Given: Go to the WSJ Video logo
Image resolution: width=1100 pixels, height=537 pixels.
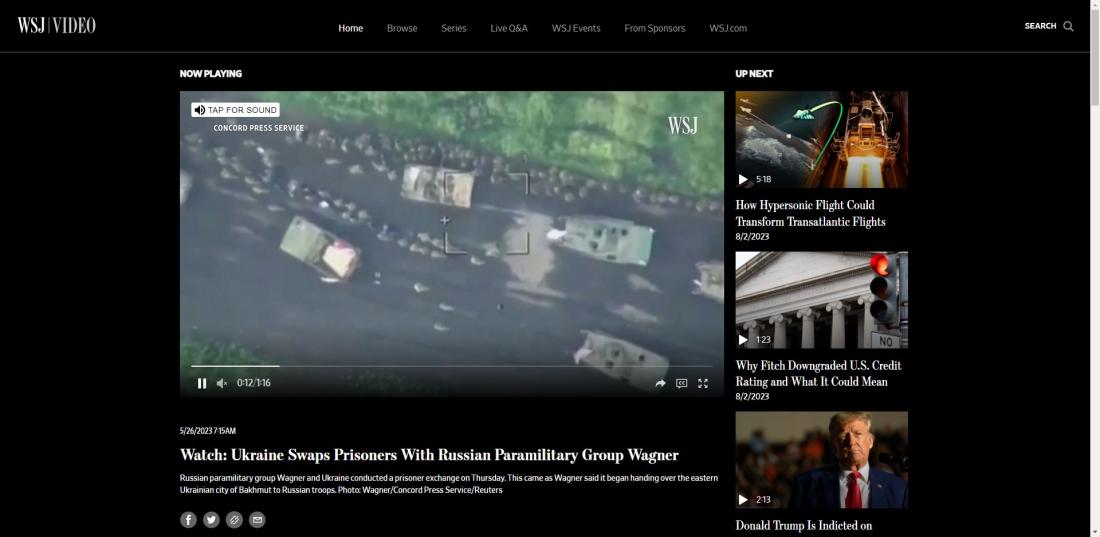Looking at the screenshot, I should pos(57,26).
